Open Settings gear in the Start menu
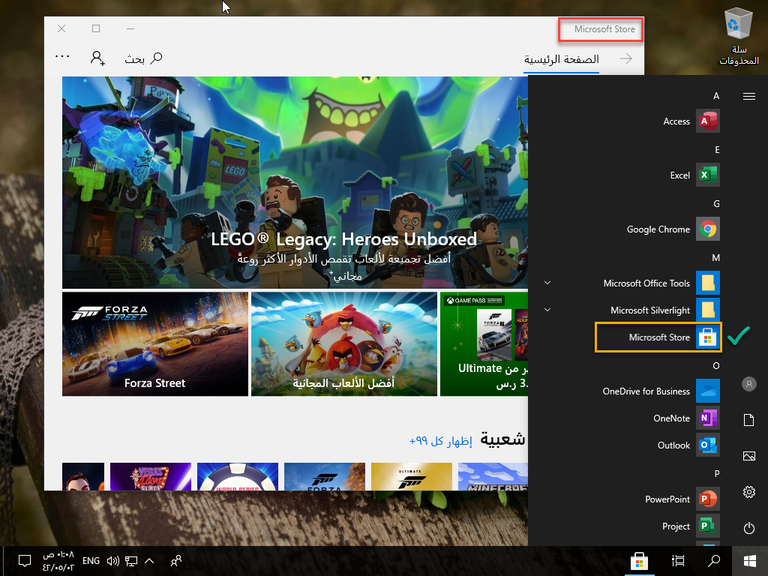This screenshot has height=576, width=768. coord(749,492)
